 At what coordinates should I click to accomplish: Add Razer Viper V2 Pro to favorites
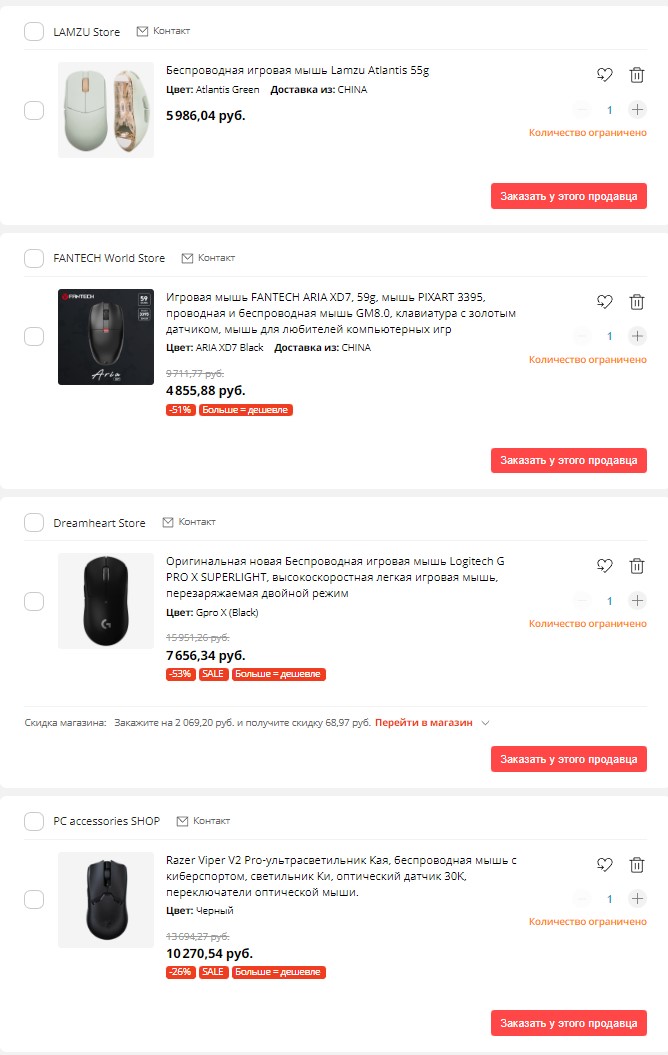604,865
